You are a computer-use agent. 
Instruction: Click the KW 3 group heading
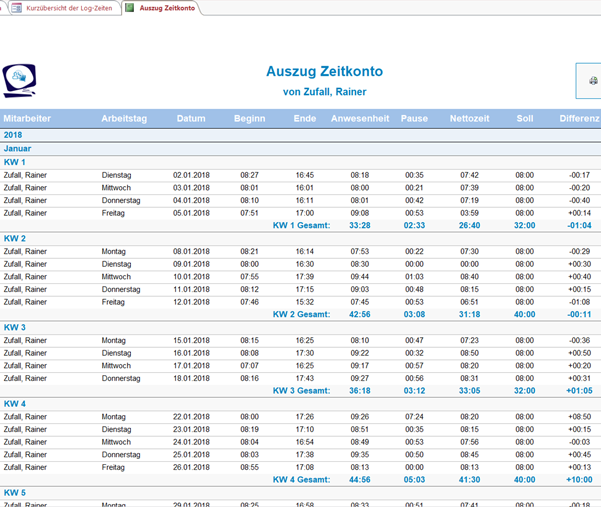coord(15,327)
